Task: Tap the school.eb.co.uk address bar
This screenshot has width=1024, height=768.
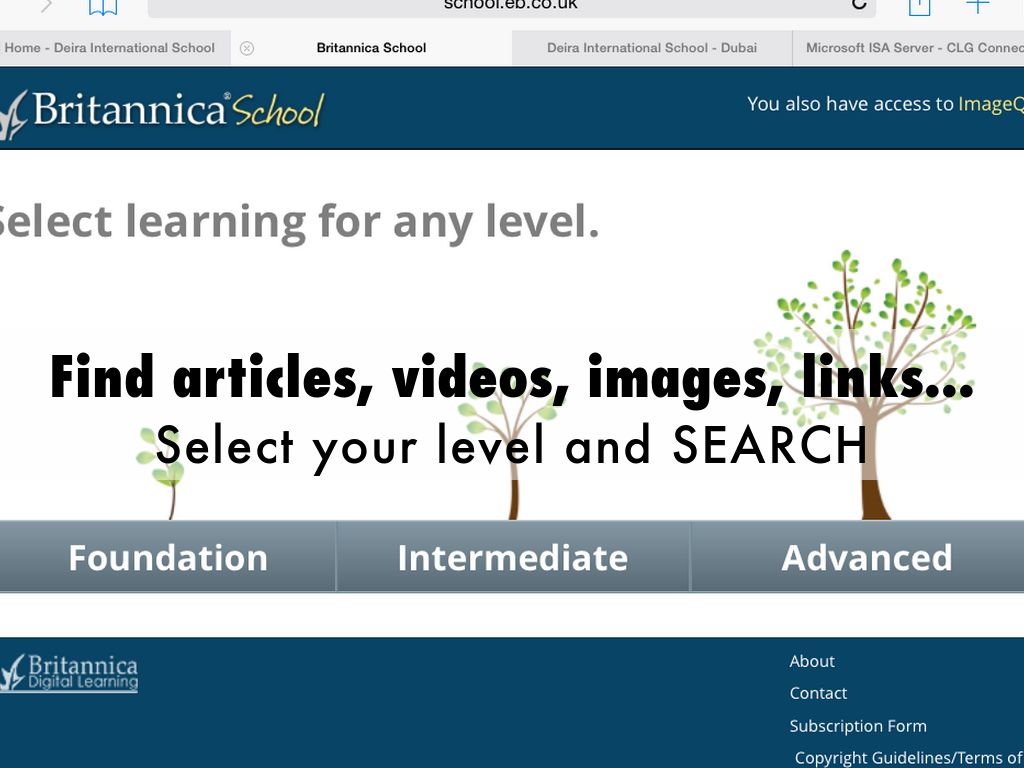Action: pyautogui.click(x=510, y=6)
